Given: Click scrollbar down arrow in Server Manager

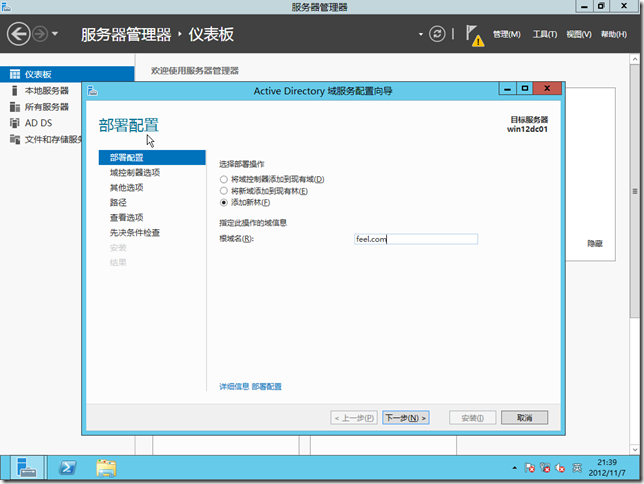Looking at the screenshot, I should [635, 449].
